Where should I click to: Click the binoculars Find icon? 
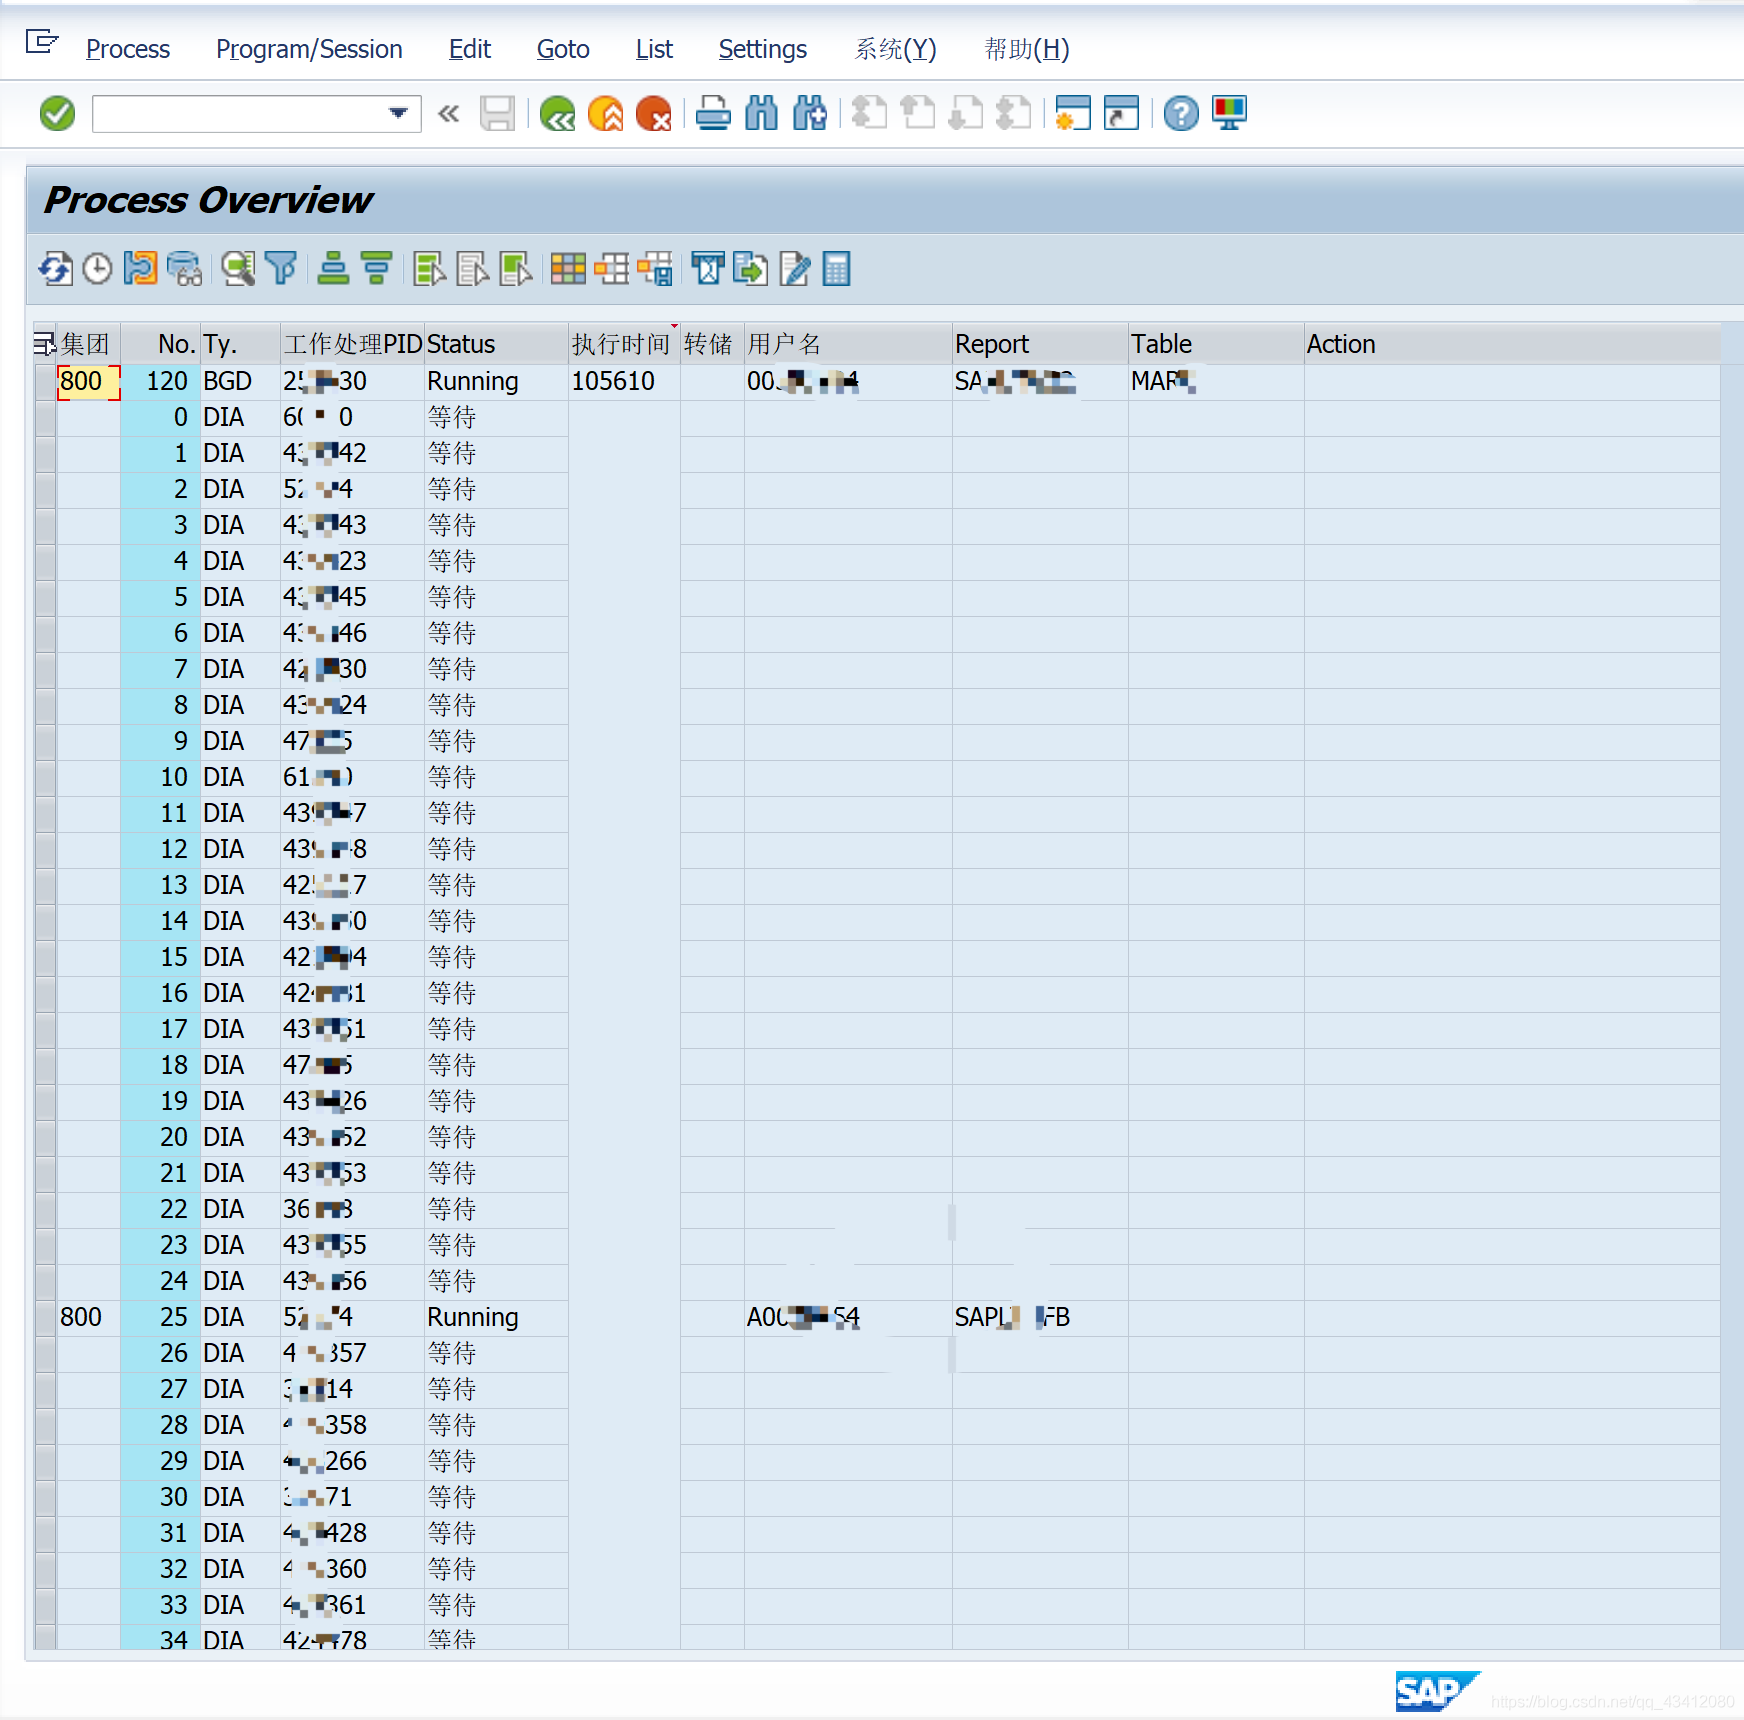click(762, 114)
